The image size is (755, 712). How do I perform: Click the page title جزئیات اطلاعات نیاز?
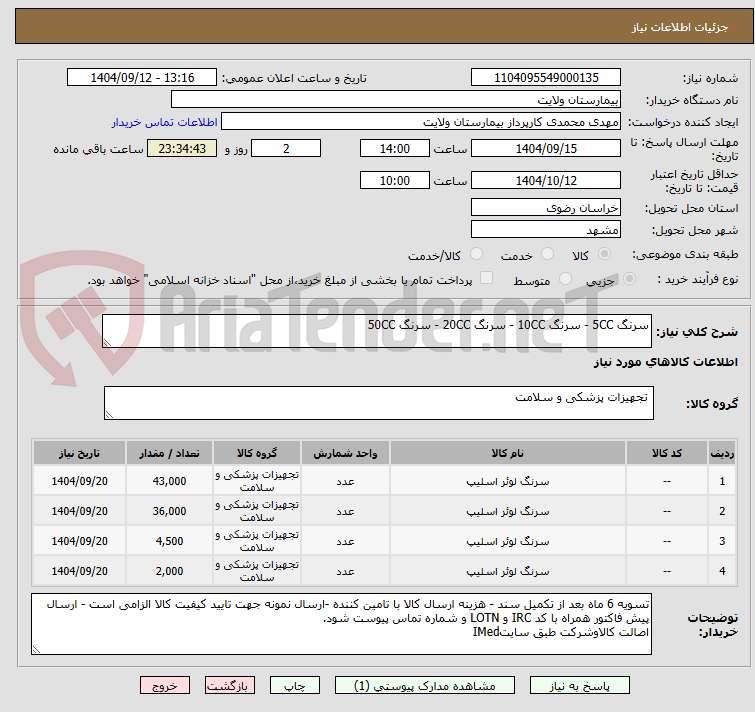(x=679, y=27)
